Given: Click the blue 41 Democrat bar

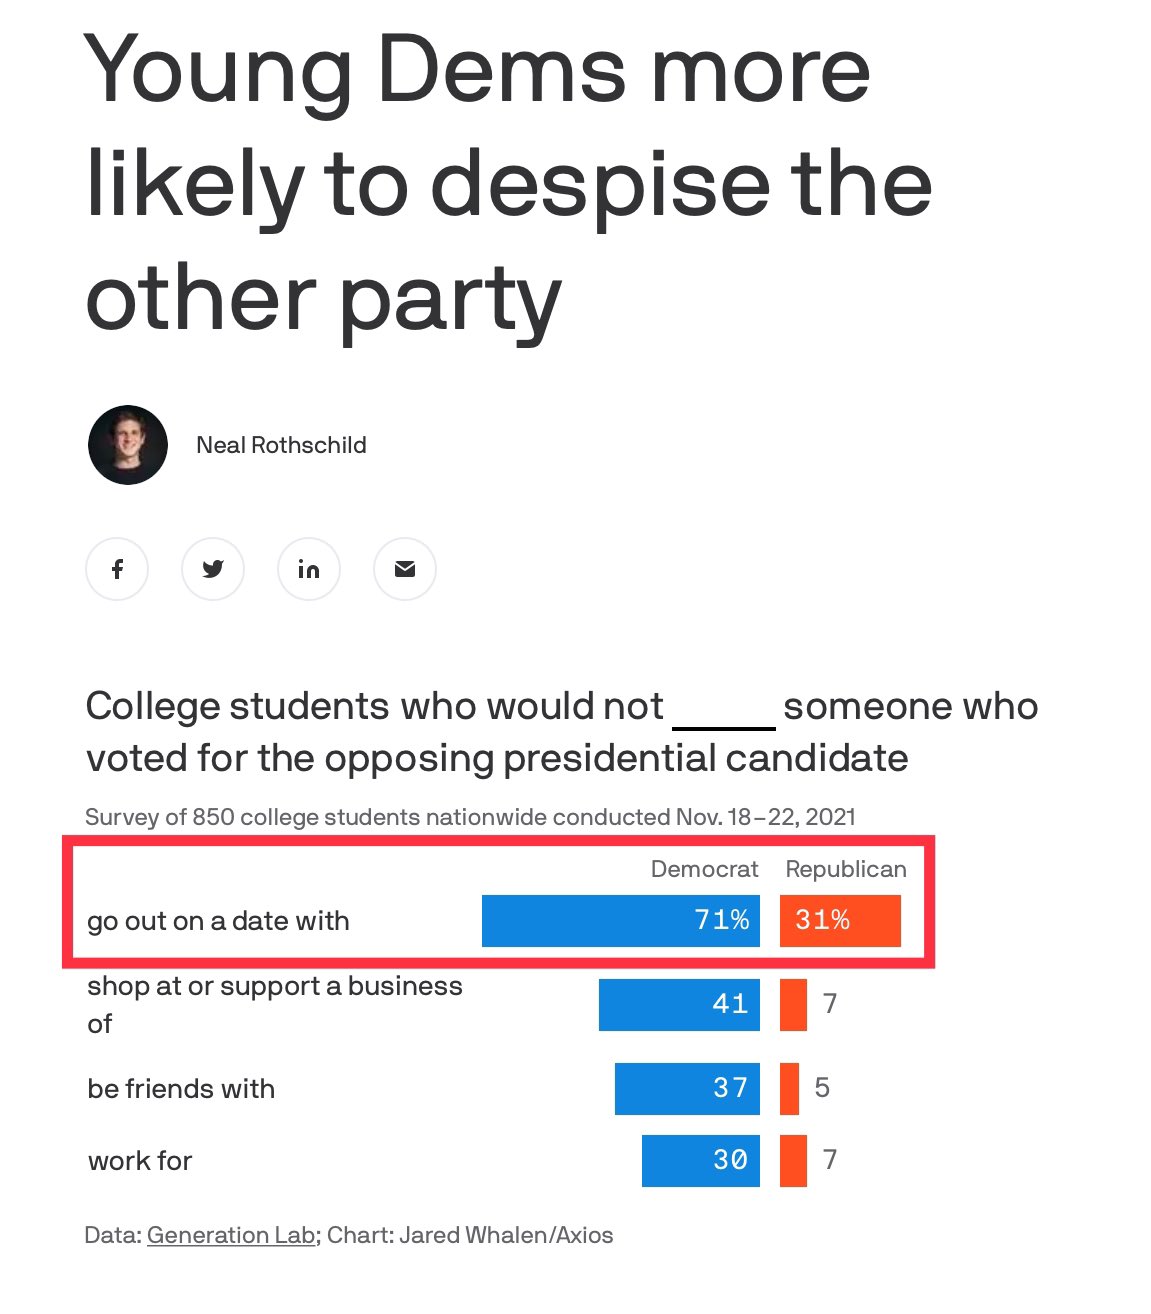Looking at the screenshot, I should click(679, 1005).
